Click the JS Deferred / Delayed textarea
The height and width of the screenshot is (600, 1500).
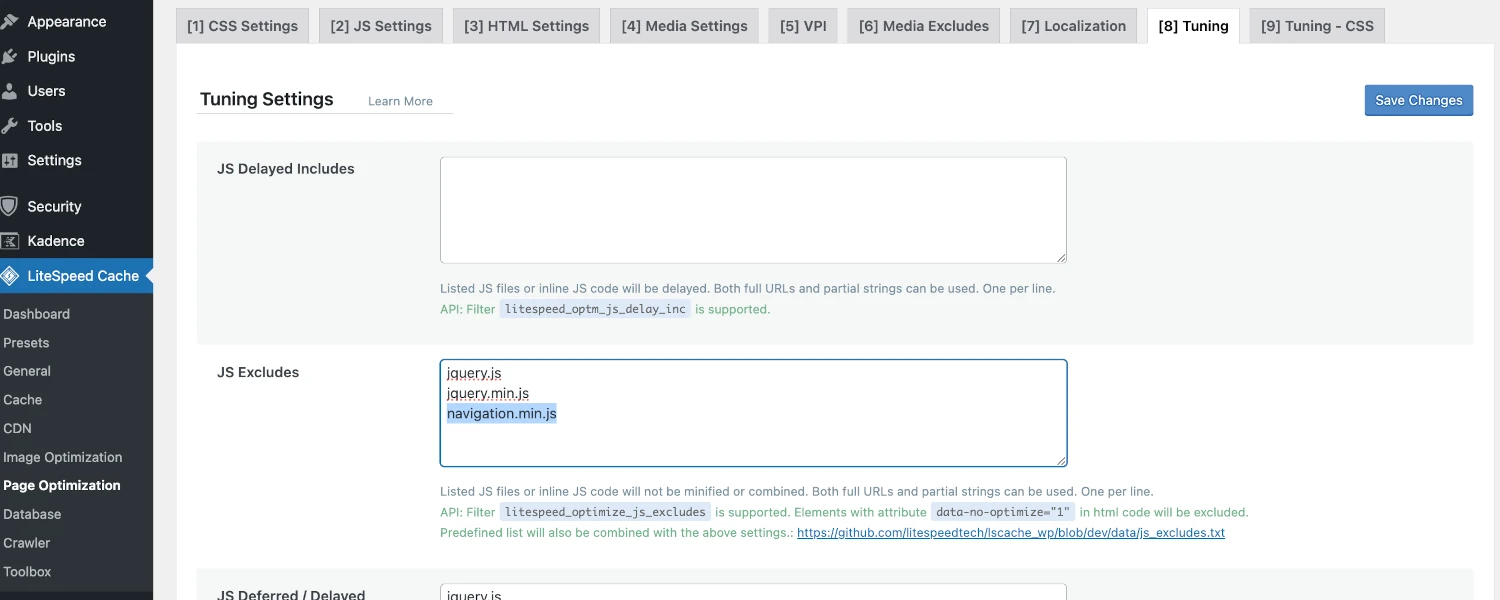753,592
